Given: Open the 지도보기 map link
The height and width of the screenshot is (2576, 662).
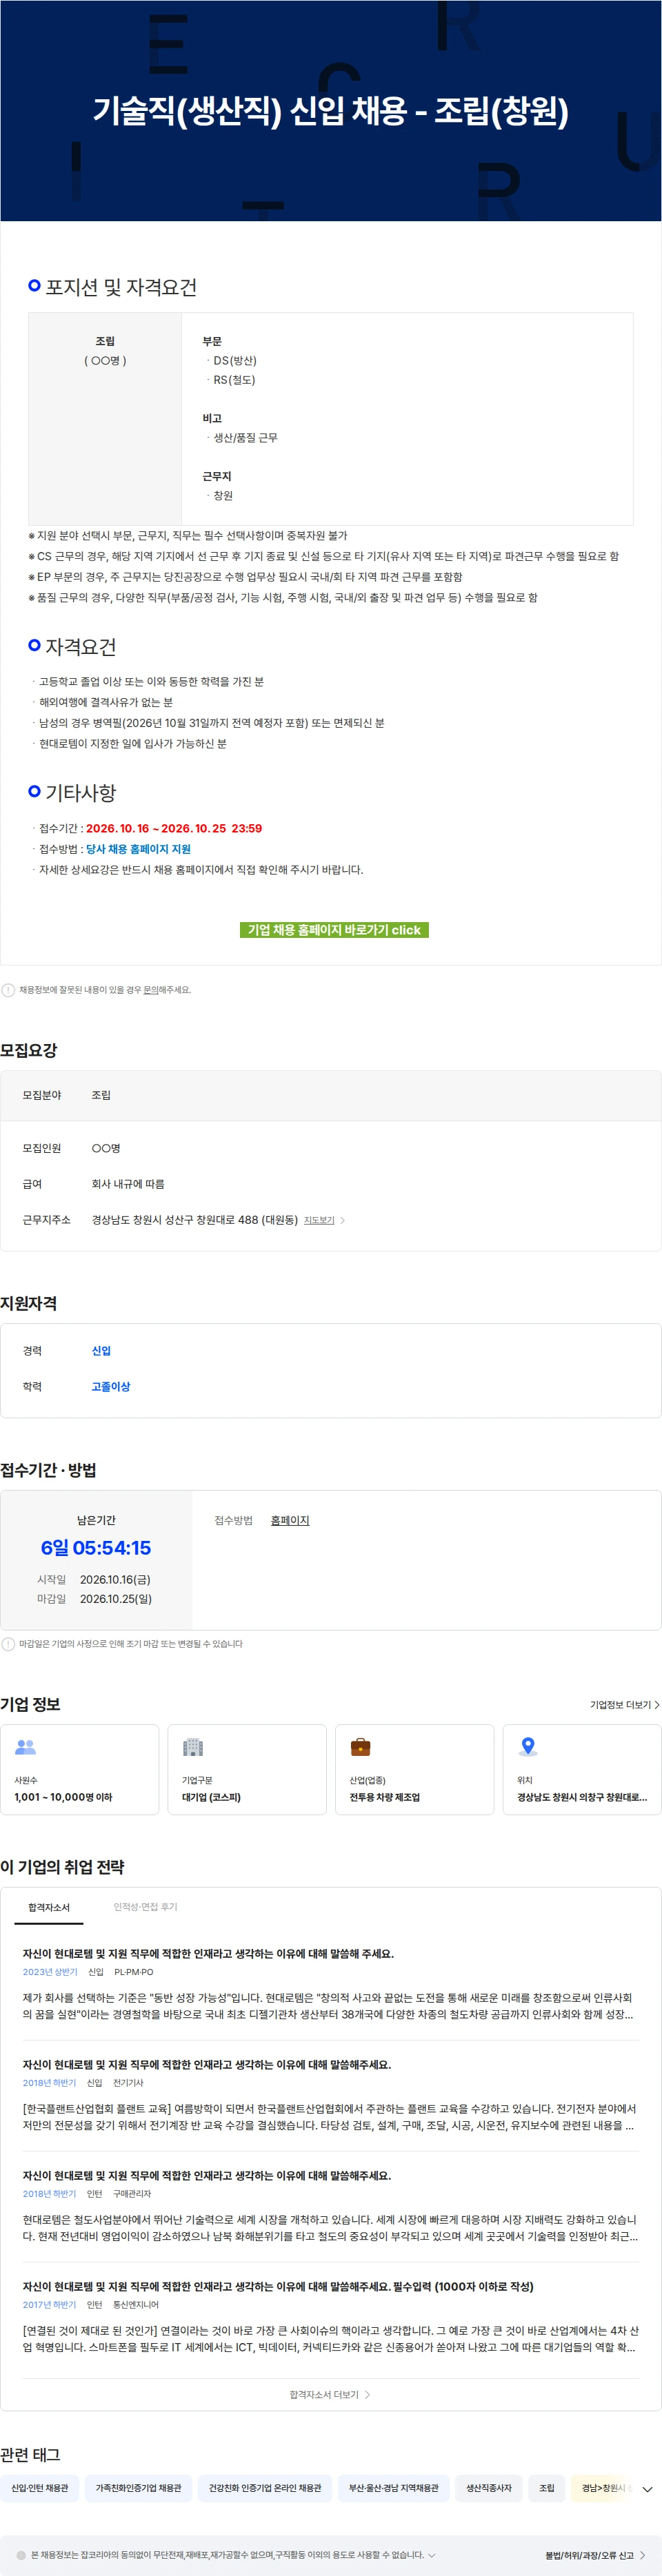Looking at the screenshot, I should (324, 1220).
